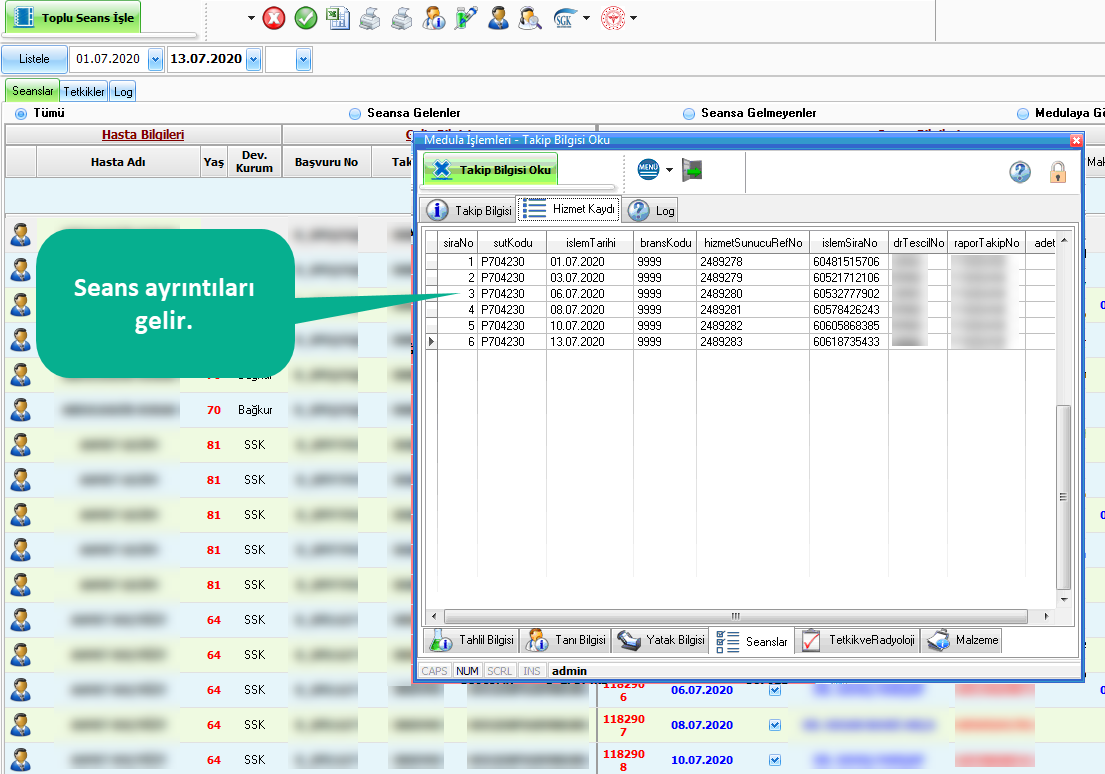Viewport: 1105px width, 774px height.
Task: Click the green checkmark approve icon
Action: click(305, 18)
